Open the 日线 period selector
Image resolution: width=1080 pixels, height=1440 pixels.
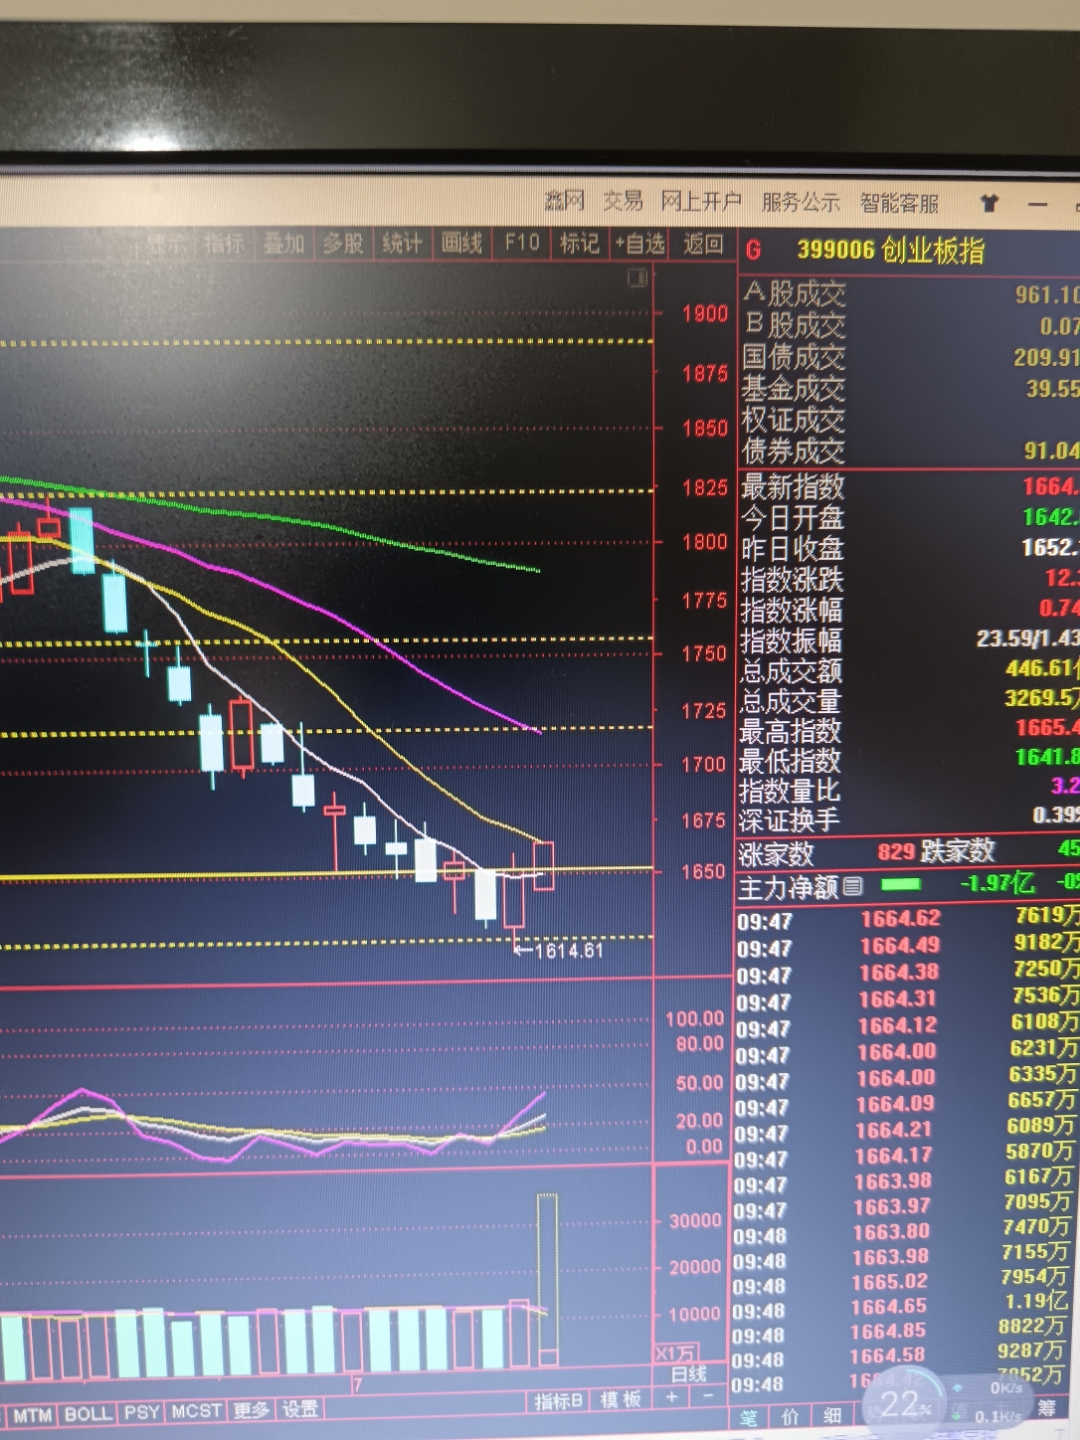(688, 1374)
